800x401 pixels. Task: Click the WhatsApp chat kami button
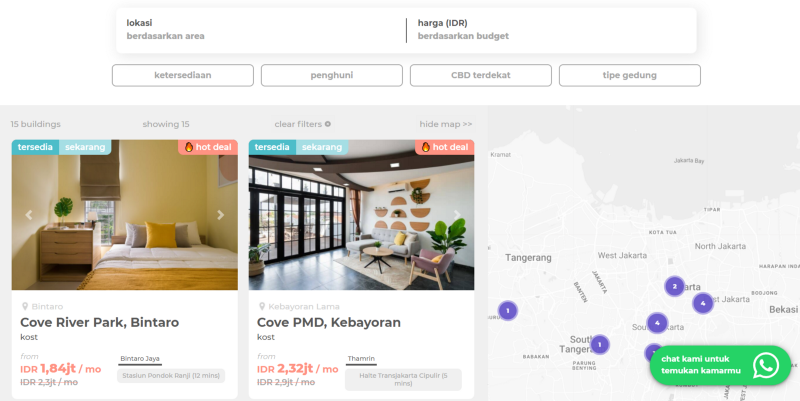pyautogui.click(x=720, y=365)
